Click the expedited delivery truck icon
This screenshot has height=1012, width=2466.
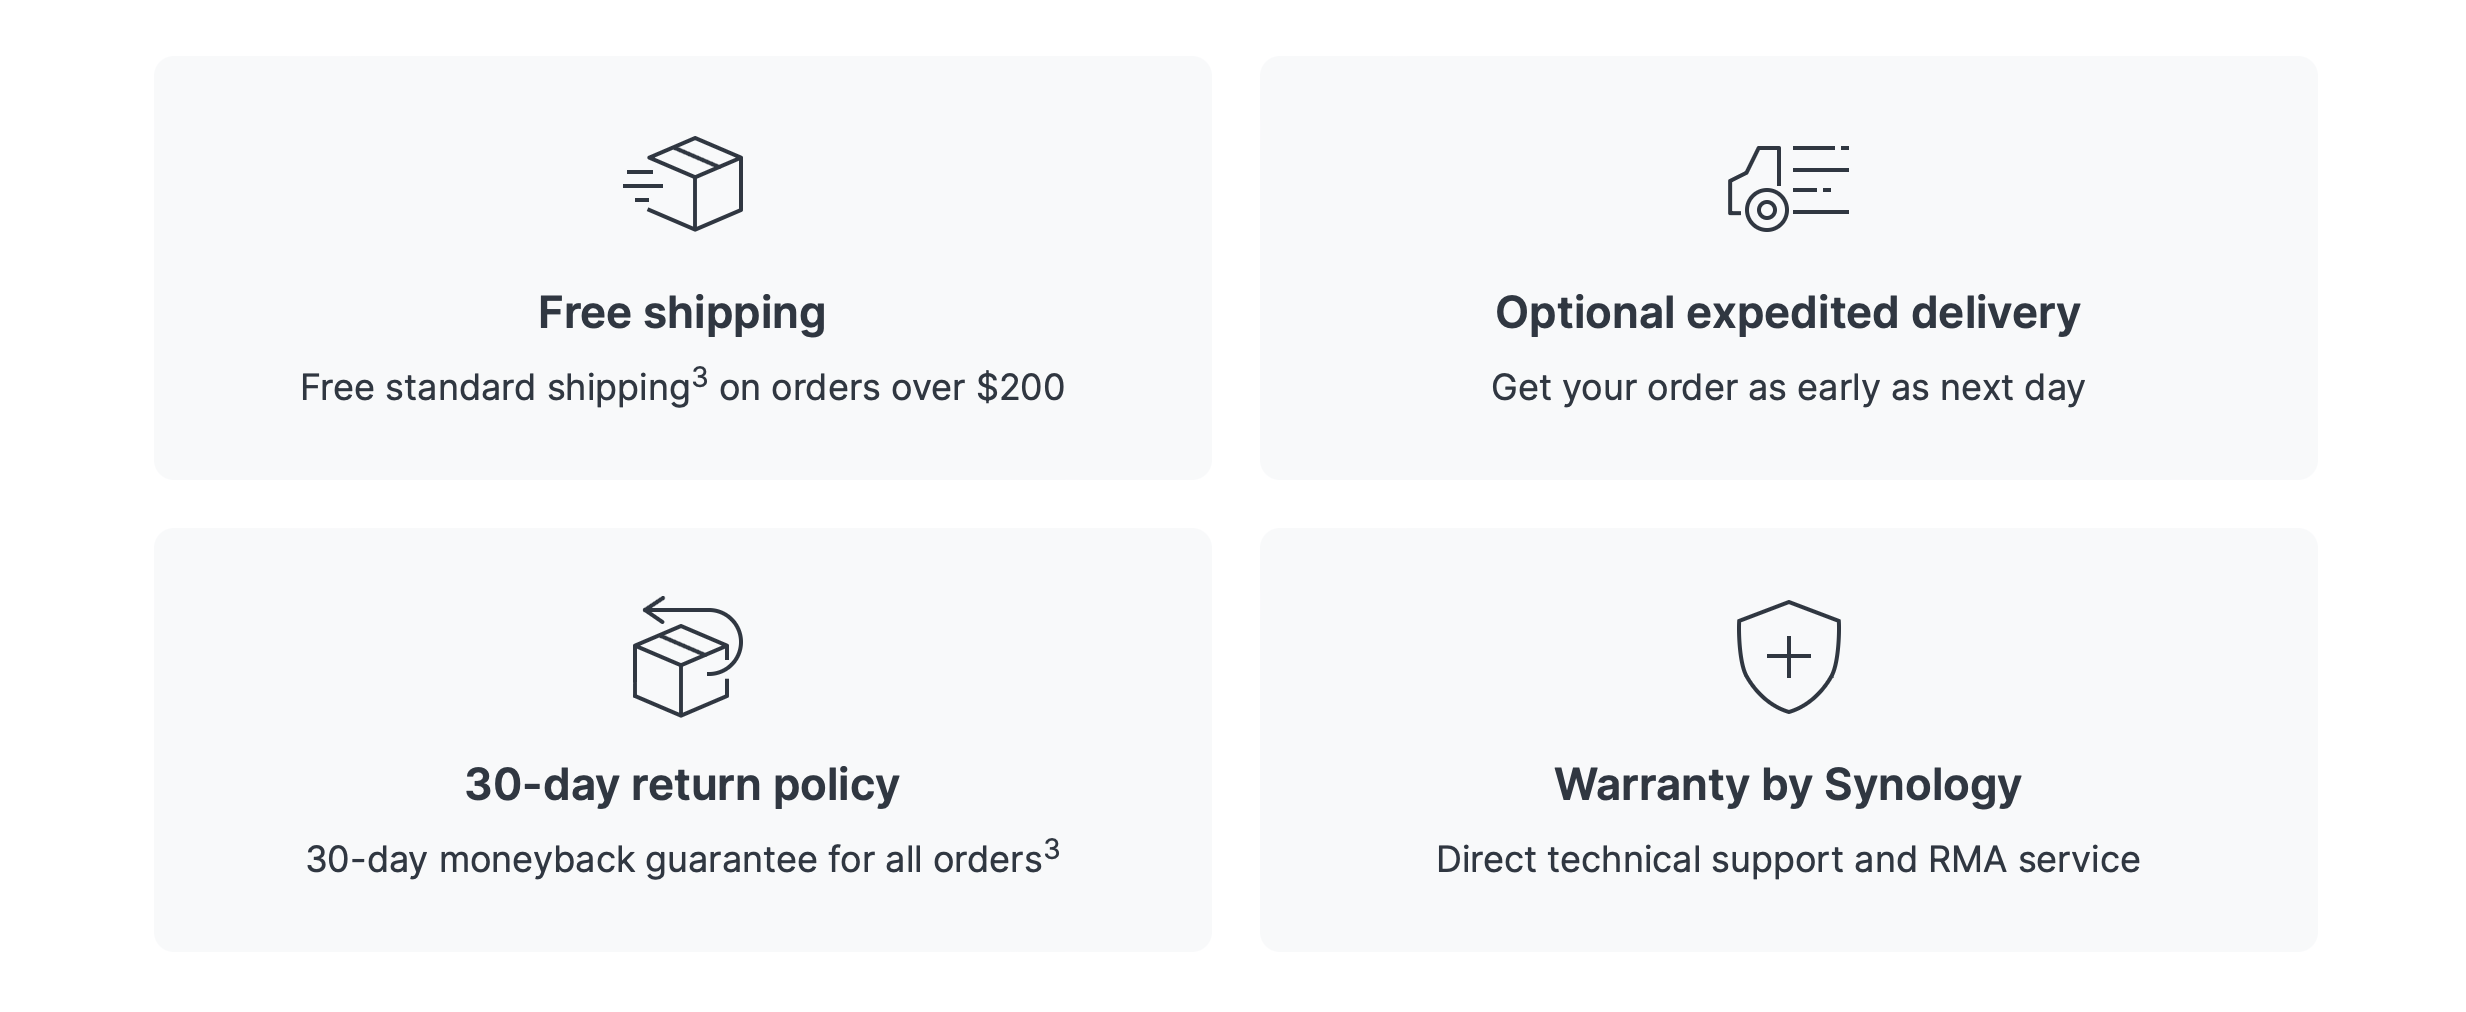[x=1788, y=188]
